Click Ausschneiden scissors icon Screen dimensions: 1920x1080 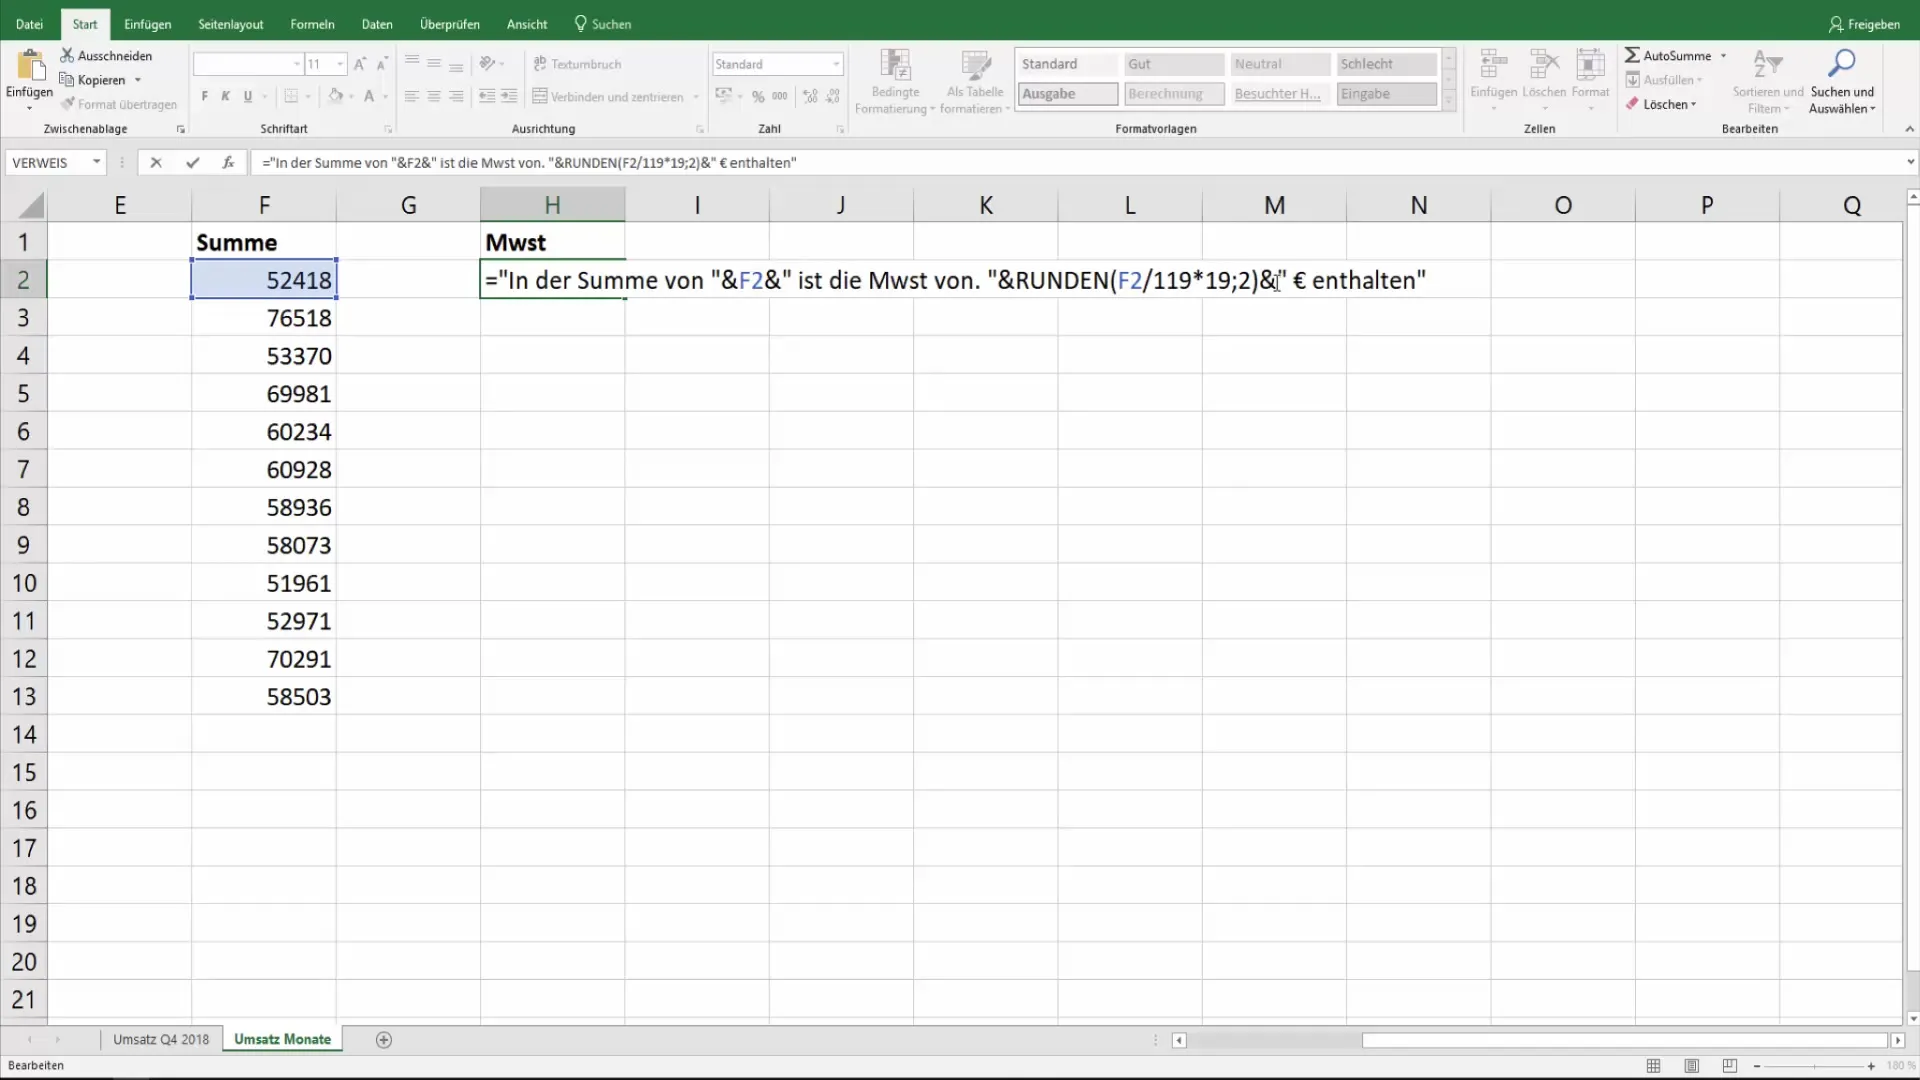pyautogui.click(x=67, y=55)
